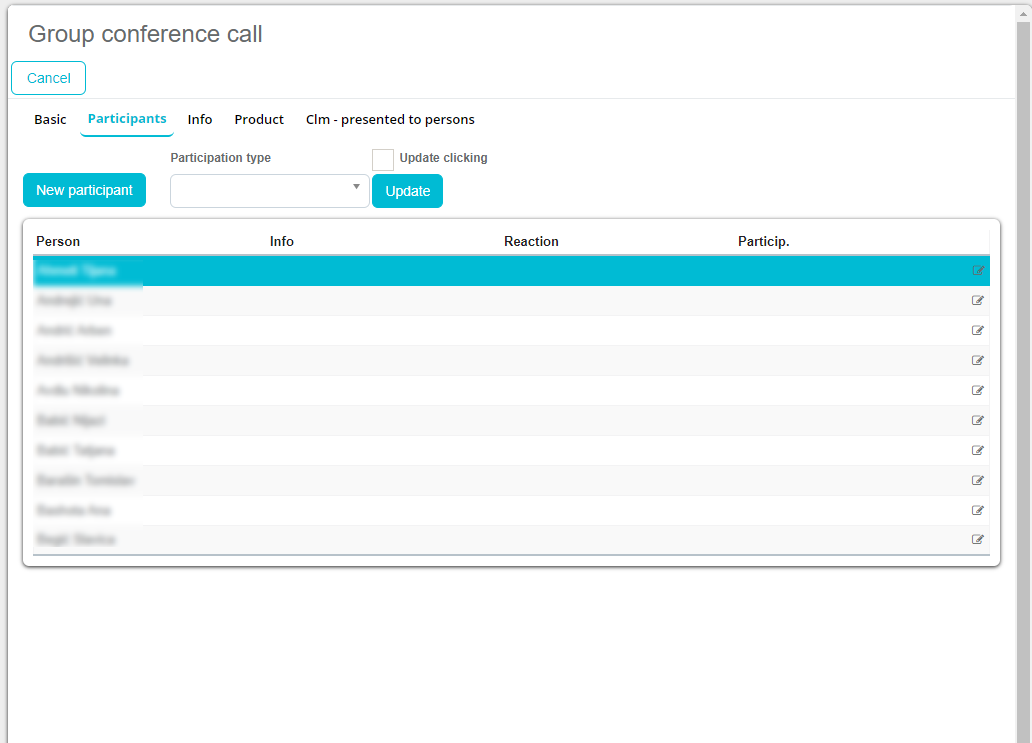The height and width of the screenshot is (743, 1032).
Task: Open edit icon for sixth participant row
Action: (978, 421)
